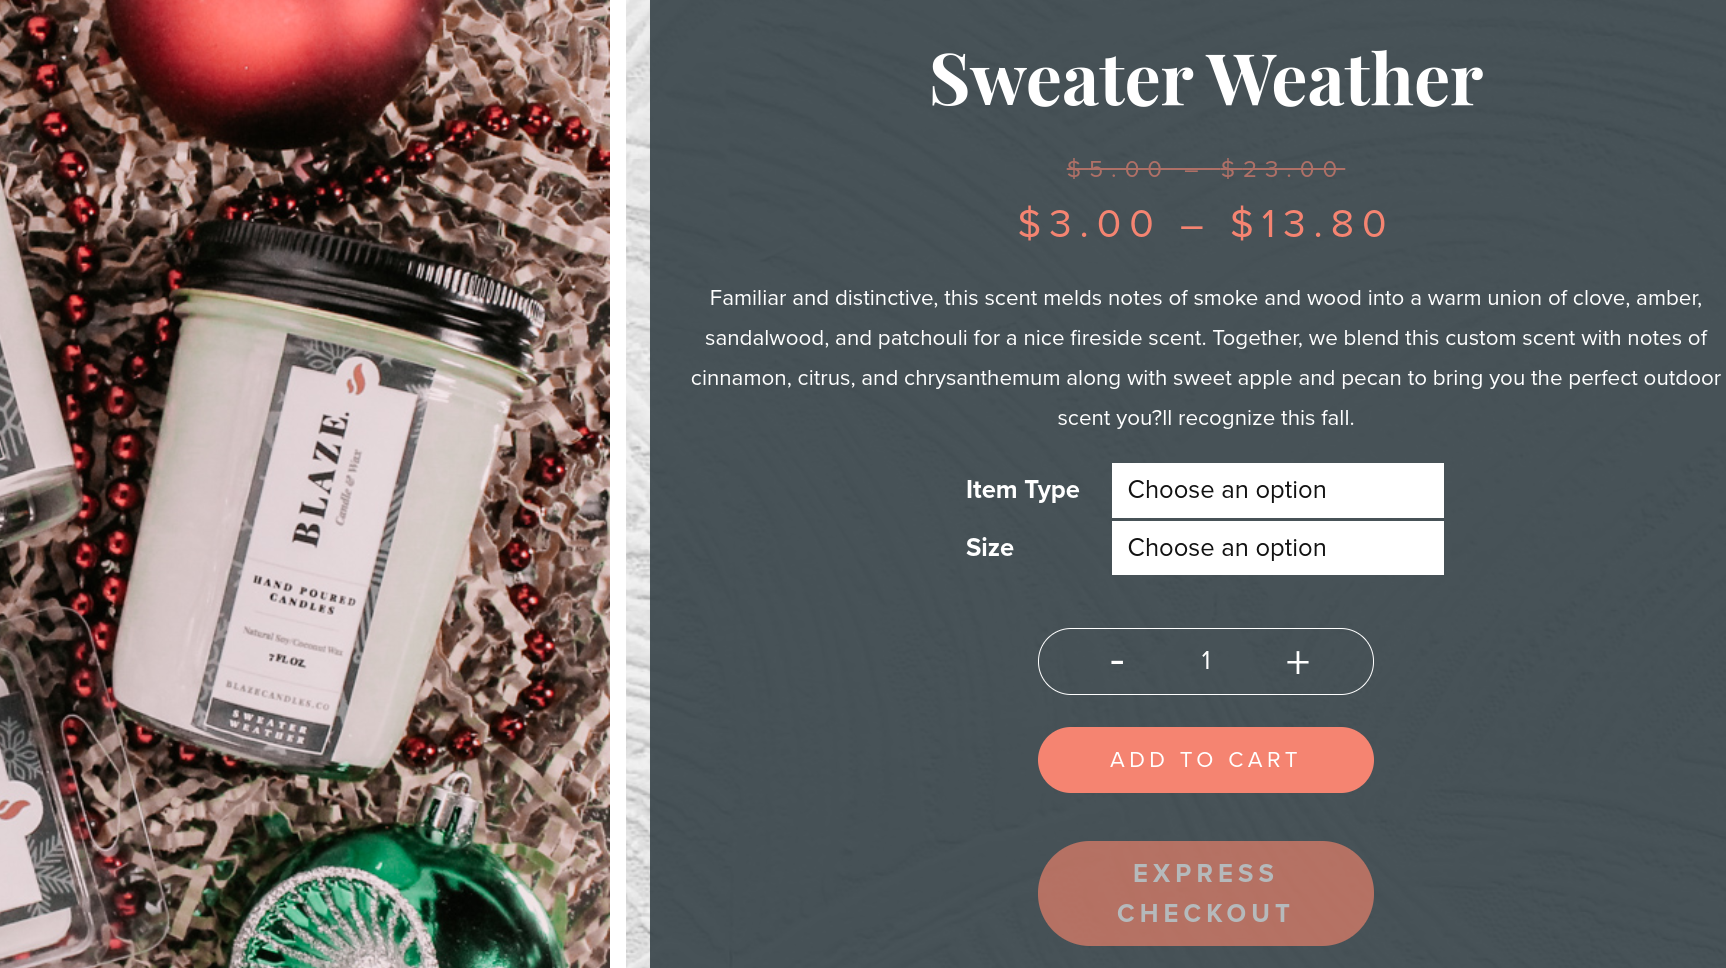Click the $3.00 – $13.80 sale price
Screen dimensions: 1726x968
[1205, 224]
